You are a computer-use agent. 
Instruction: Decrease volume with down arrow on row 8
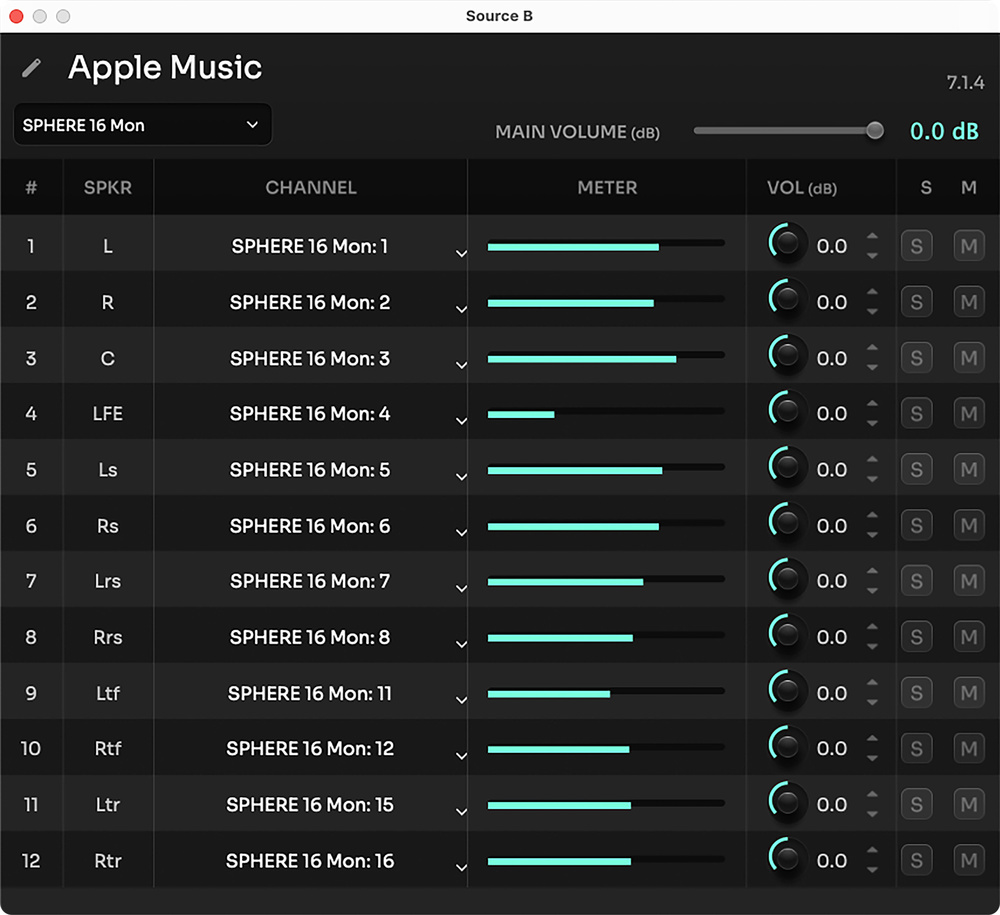[872, 646]
